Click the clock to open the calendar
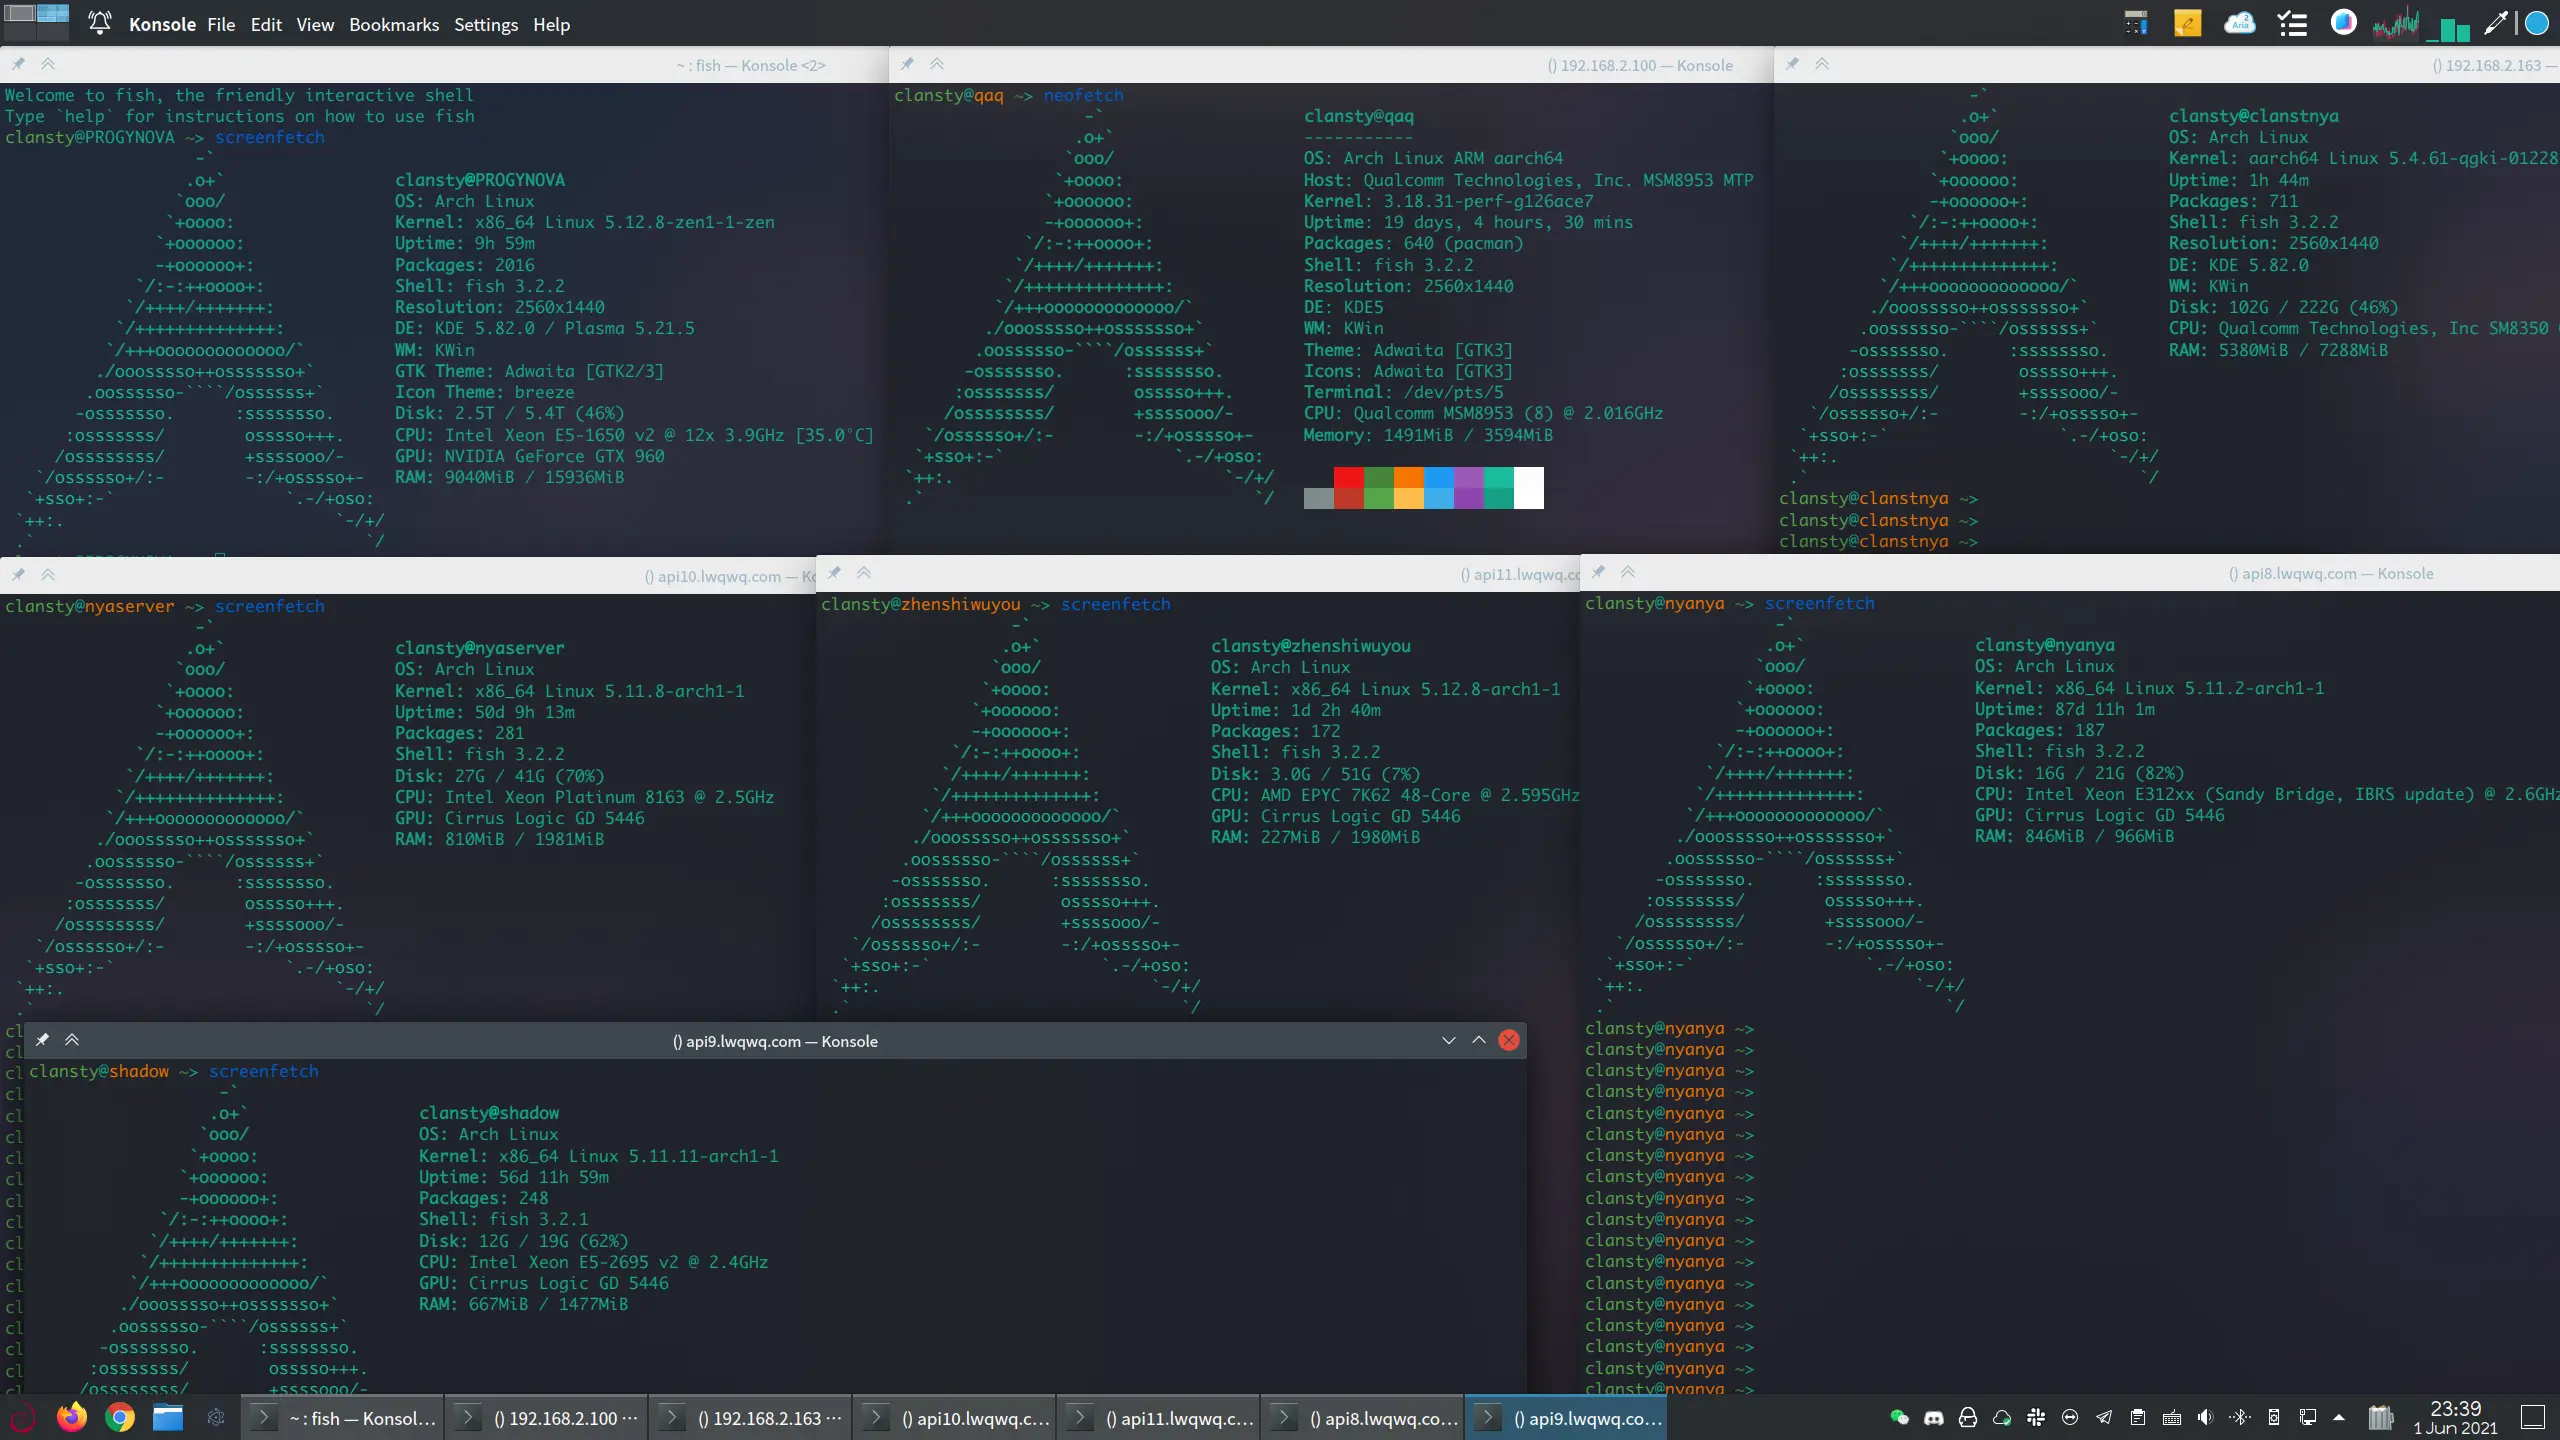The width and height of the screenshot is (2560, 1440). 2457,1417
